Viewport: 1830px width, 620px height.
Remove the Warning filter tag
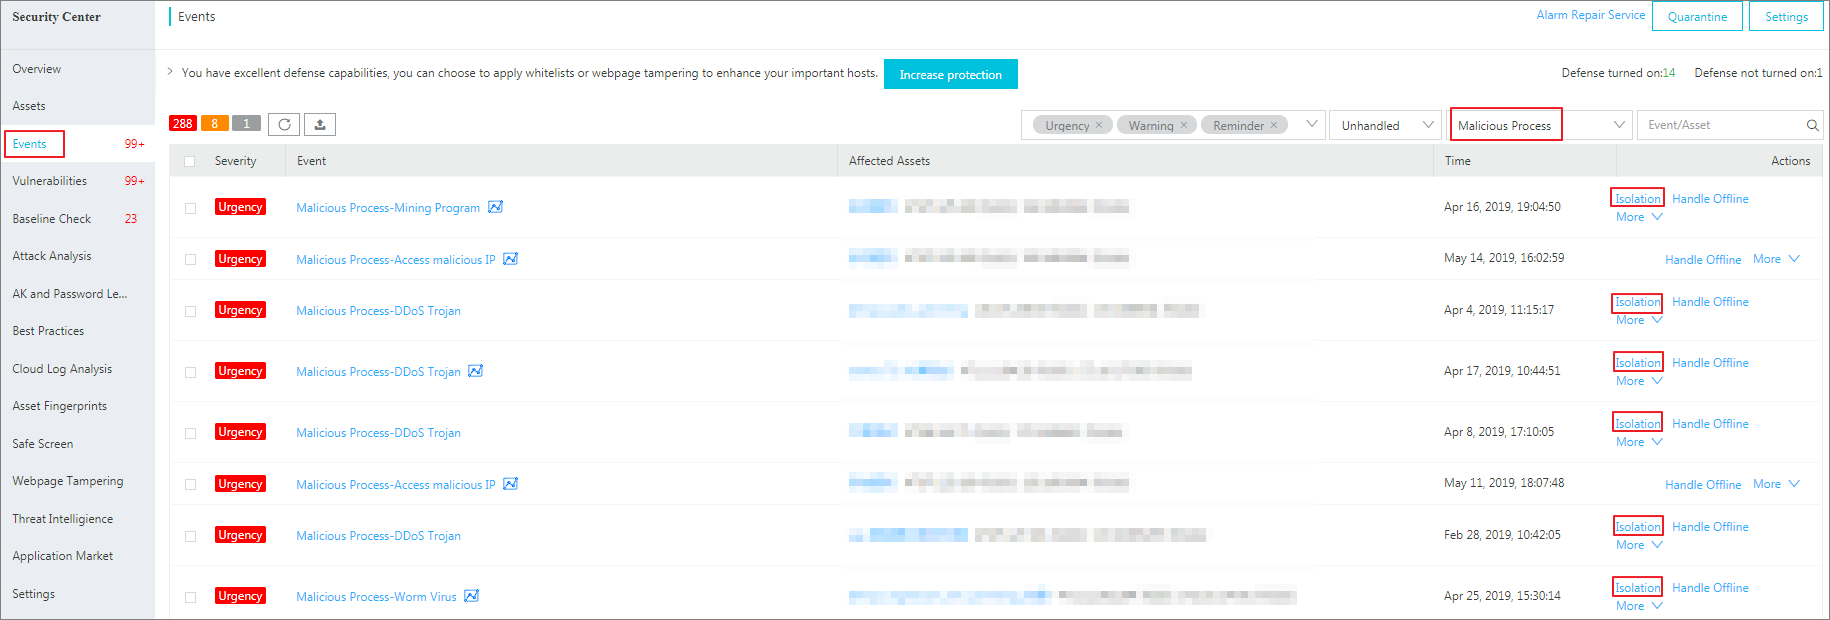pyautogui.click(x=1184, y=125)
